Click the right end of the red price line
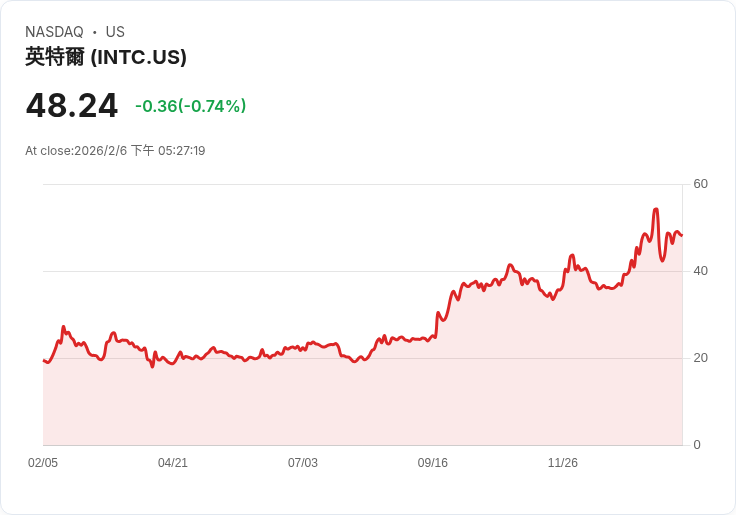Image resolution: width=736 pixels, height=515 pixels. click(x=681, y=235)
